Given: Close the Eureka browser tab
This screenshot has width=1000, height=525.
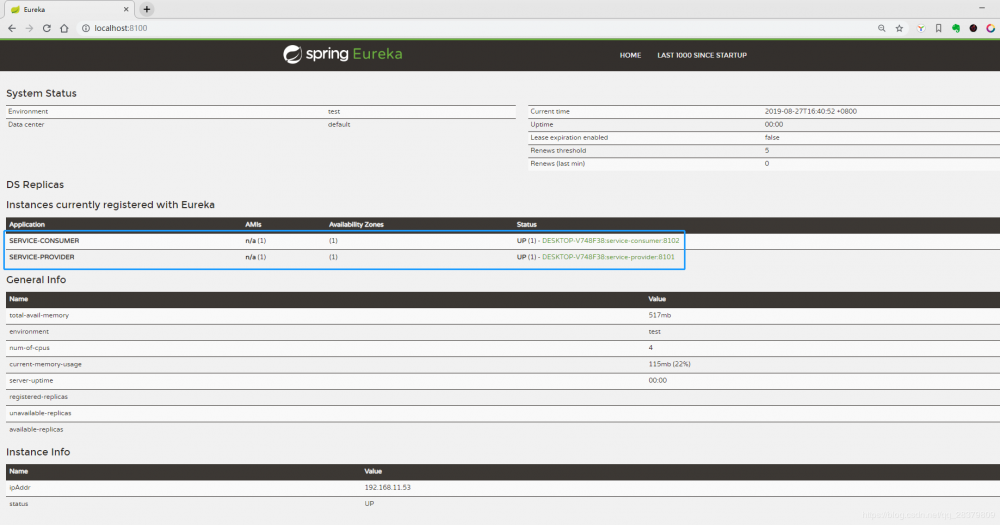Looking at the screenshot, I should (126, 10).
